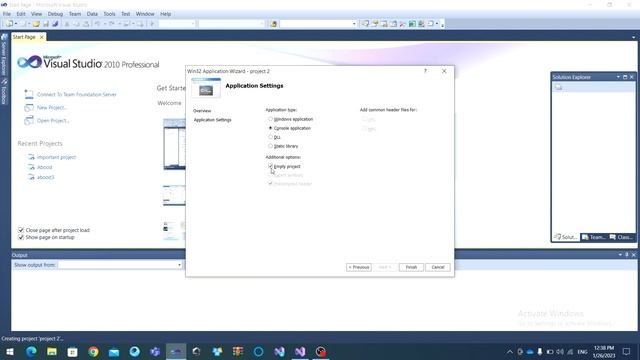Toggle auto-hide pin on Output panel
The width and height of the screenshot is (640, 360).
(x=627, y=255)
